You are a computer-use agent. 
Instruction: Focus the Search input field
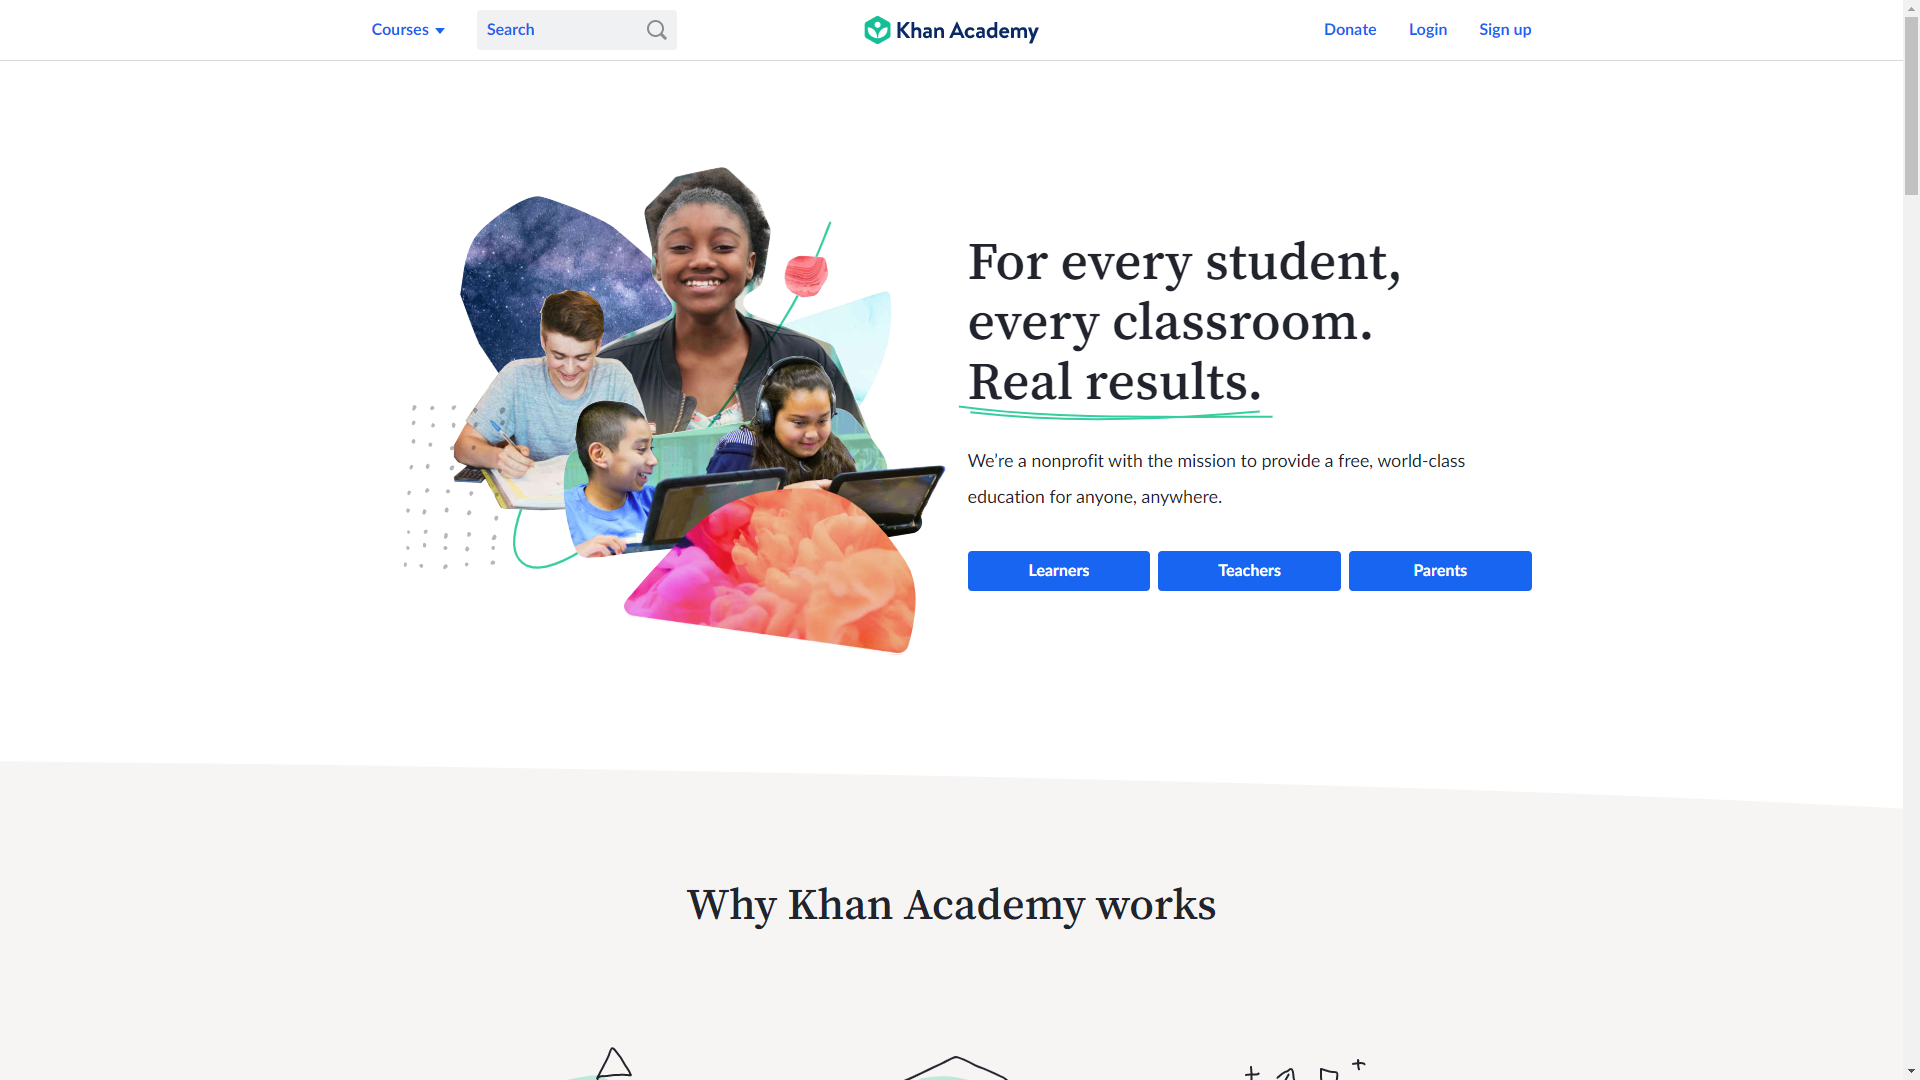[x=576, y=30]
